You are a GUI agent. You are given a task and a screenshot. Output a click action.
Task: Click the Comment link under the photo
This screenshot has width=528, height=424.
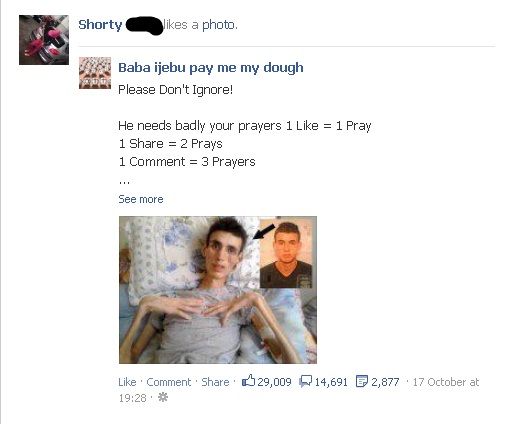click(x=169, y=382)
